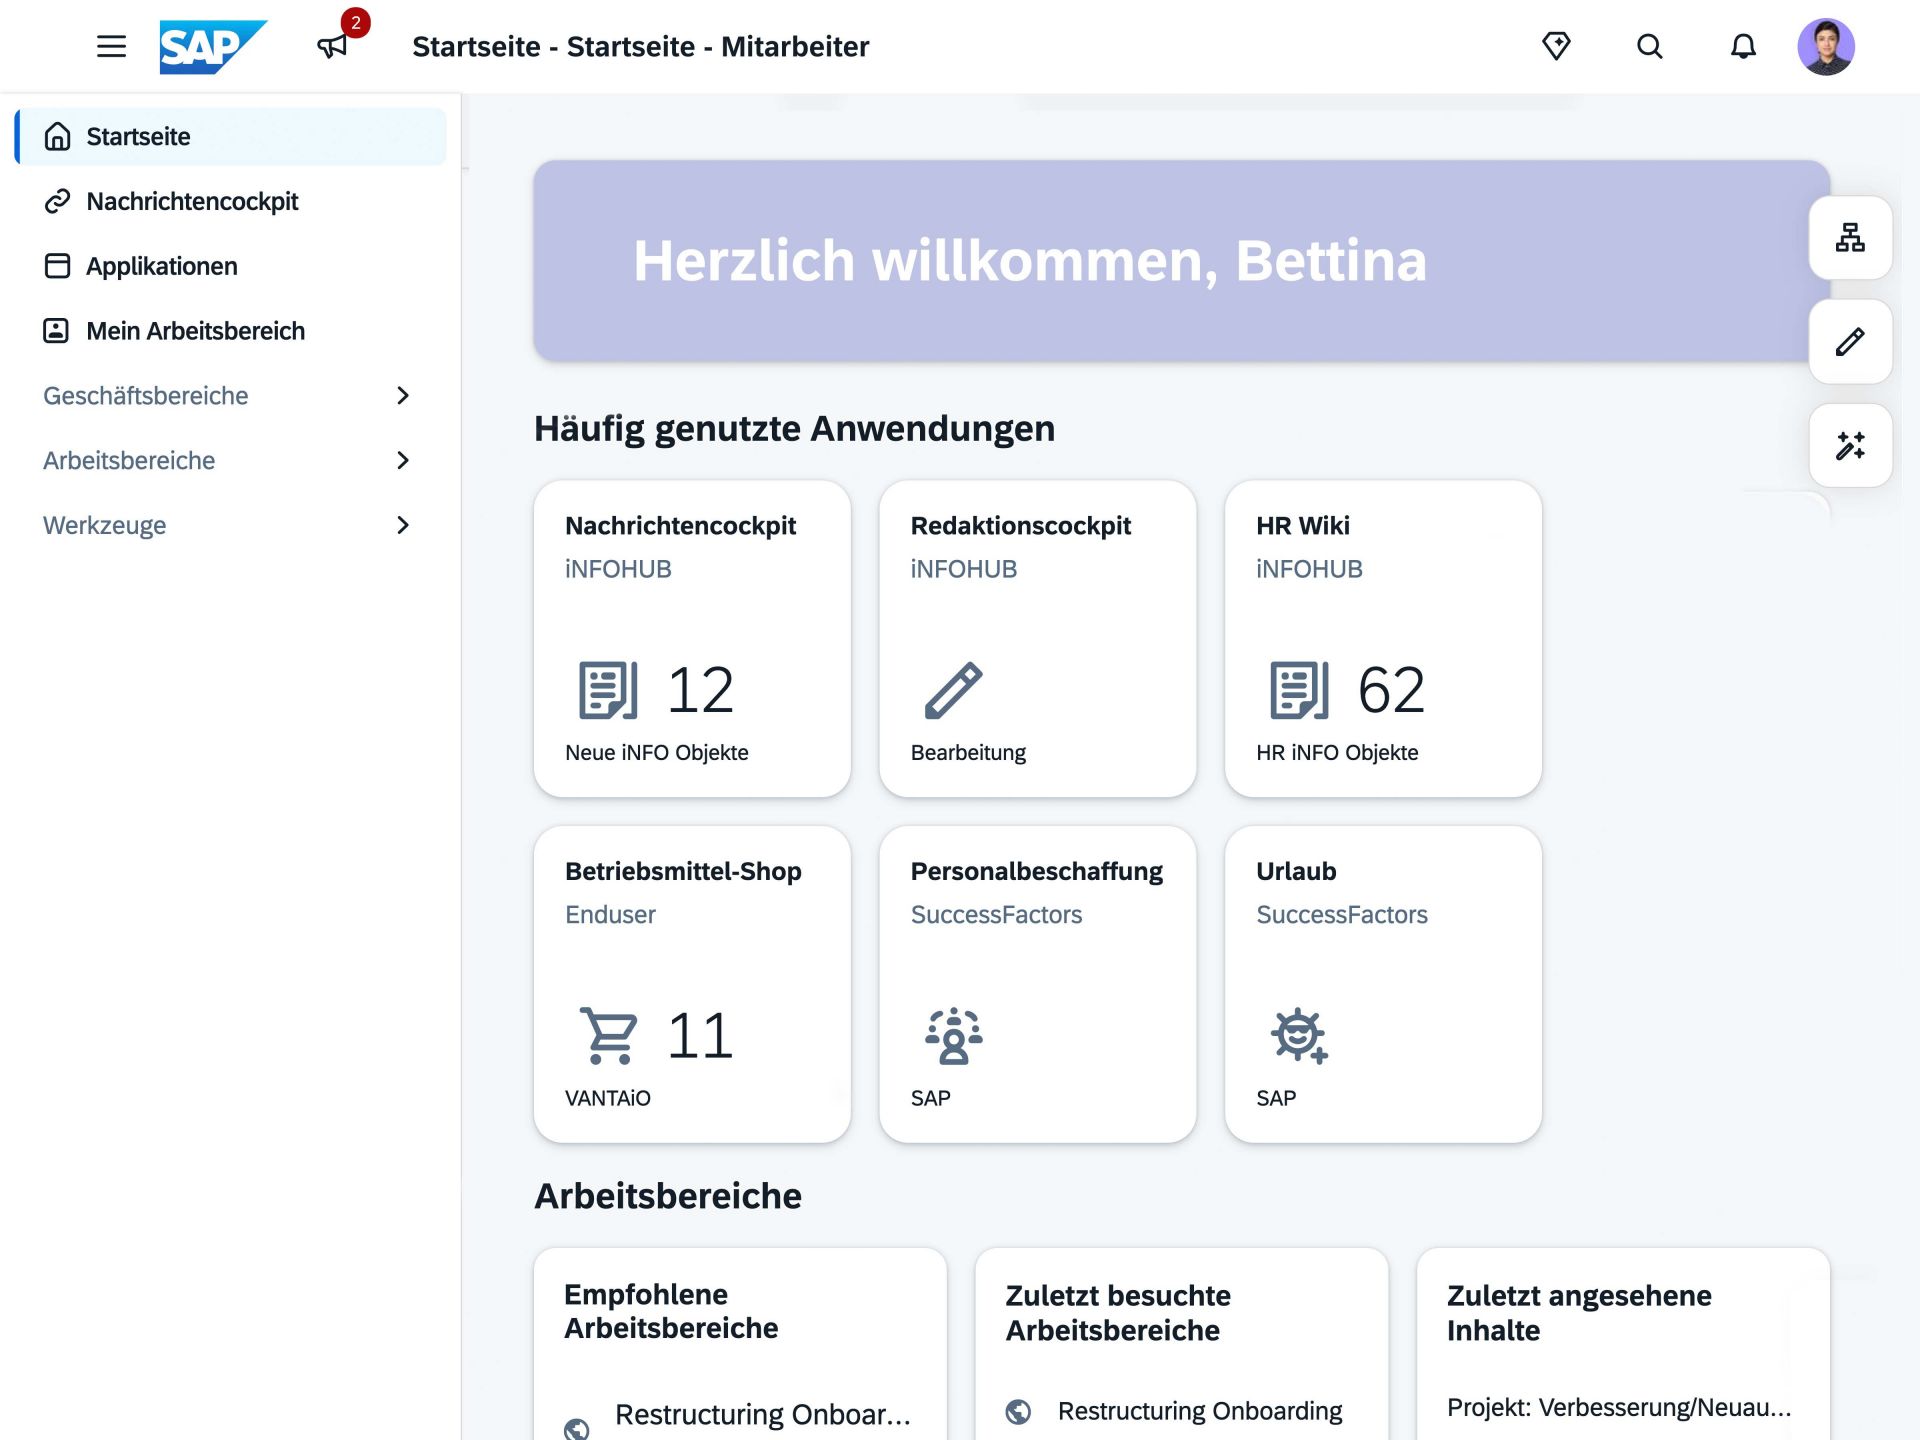Click the page title Startseite - Startseite - Mitarbeiter
The width and height of the screenshot is (1920, 1440).
[x=641, y=47]
